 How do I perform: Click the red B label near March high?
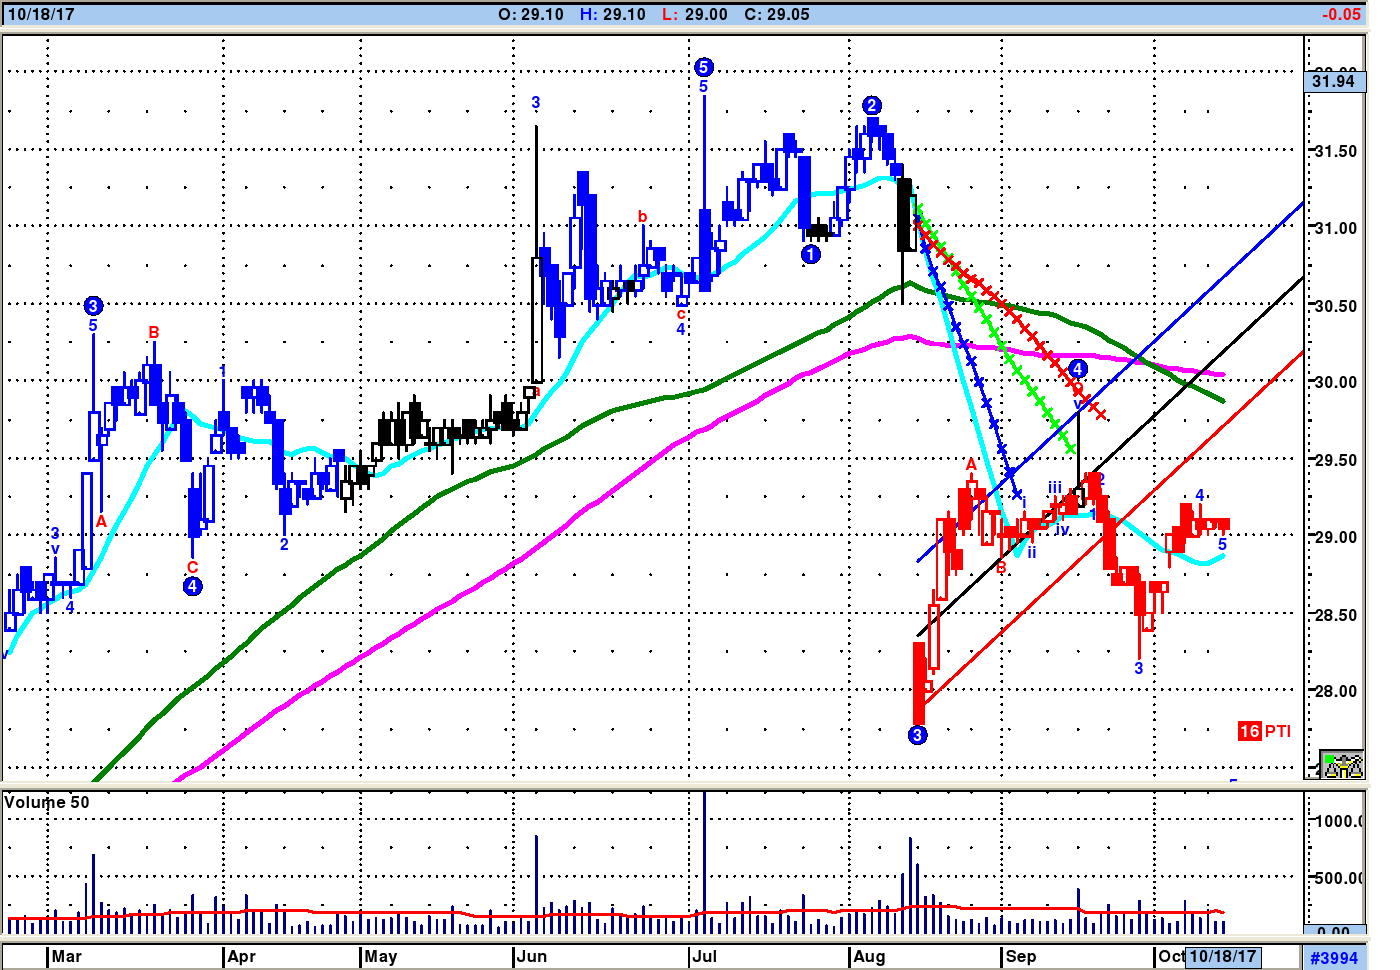tap(154, 332)
